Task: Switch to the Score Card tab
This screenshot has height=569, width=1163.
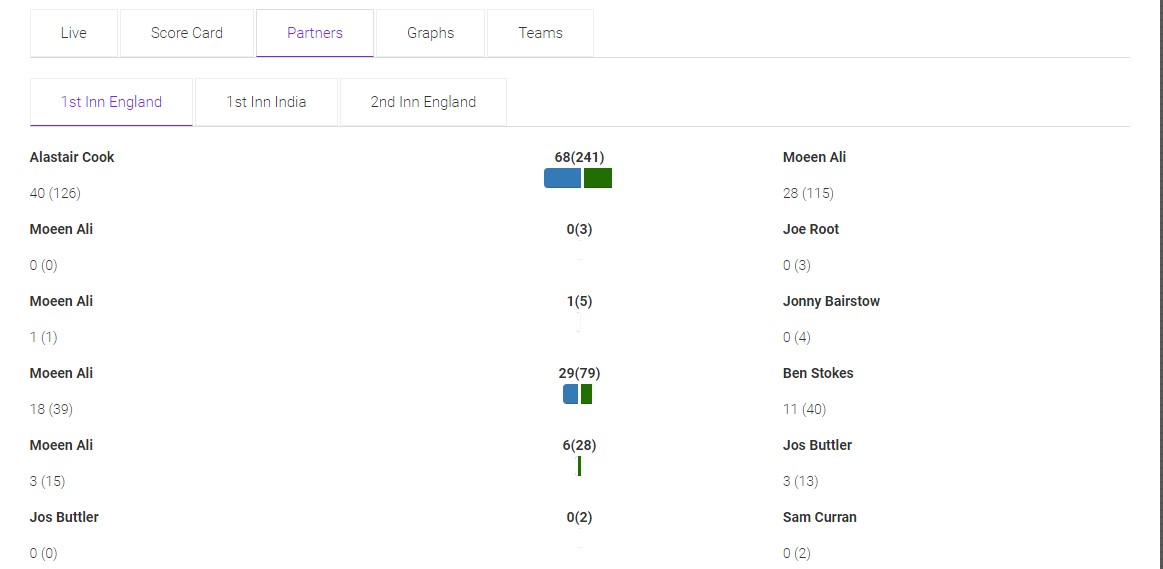Action: point(187,33)
